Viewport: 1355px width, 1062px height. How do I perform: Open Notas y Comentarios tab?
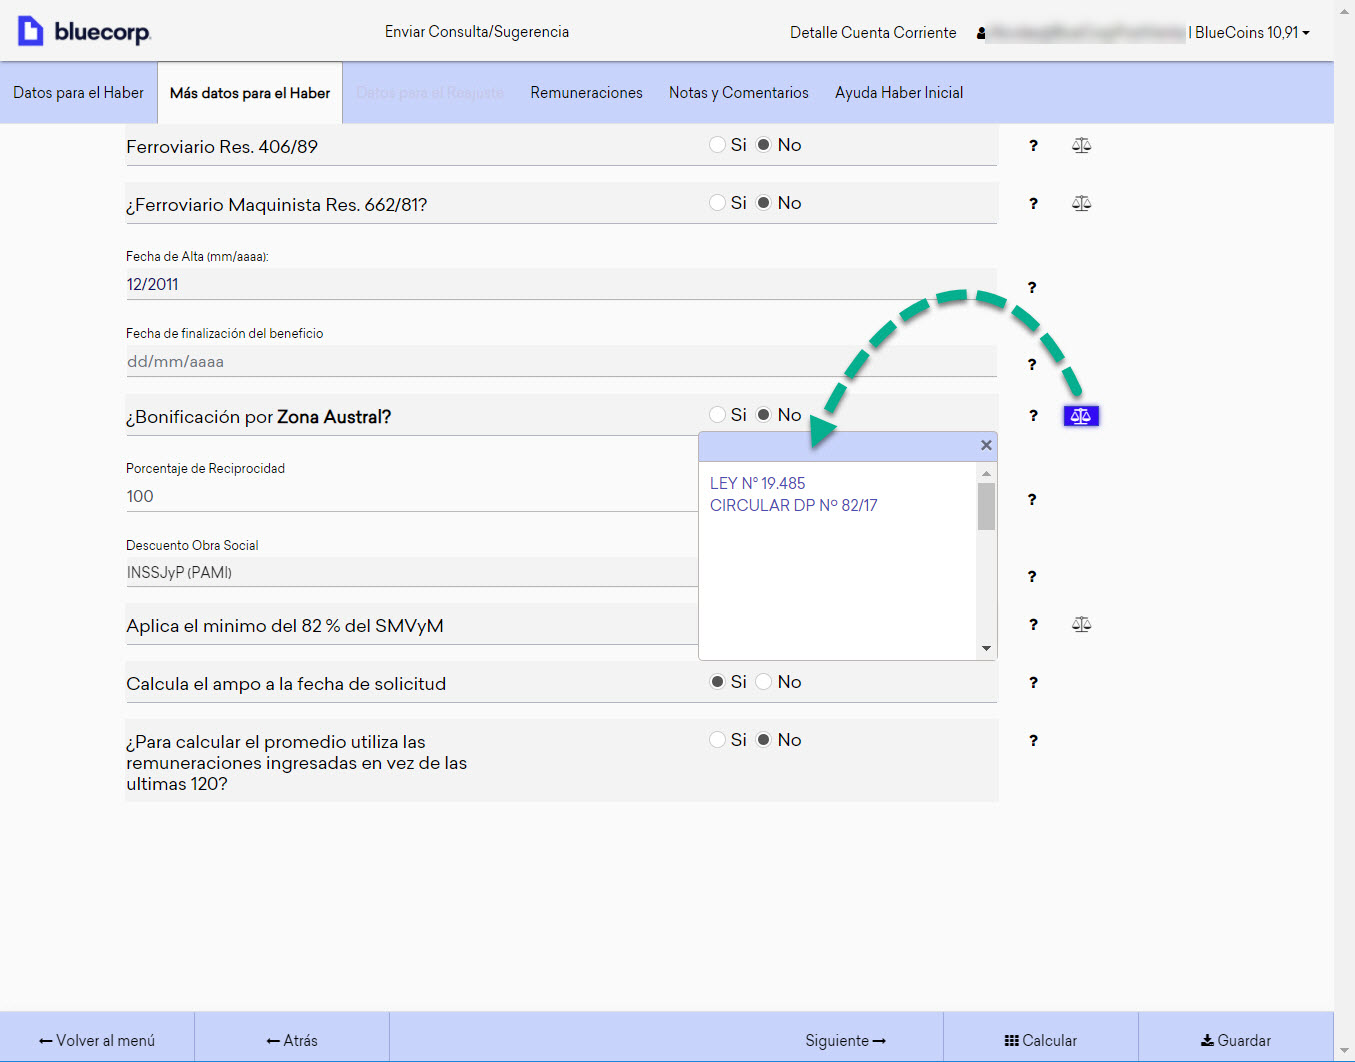tap(739, 93)
